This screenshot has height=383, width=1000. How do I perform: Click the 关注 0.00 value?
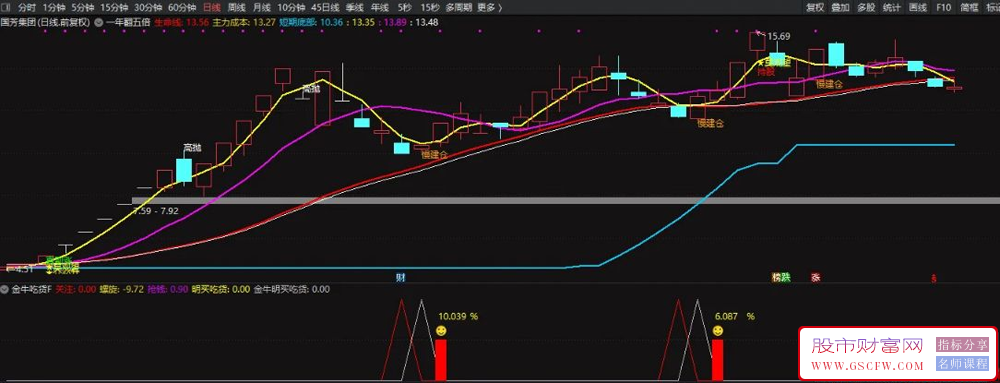(x=75, y=289)
